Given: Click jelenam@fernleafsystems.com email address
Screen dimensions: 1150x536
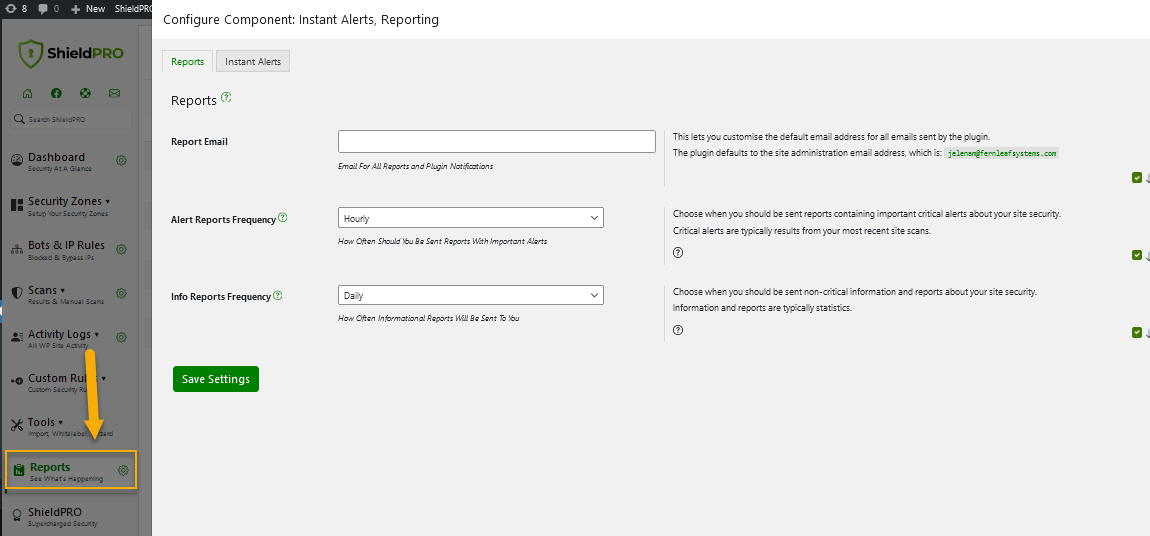Looking at the screenshot, I should (x=1002, y=154).
